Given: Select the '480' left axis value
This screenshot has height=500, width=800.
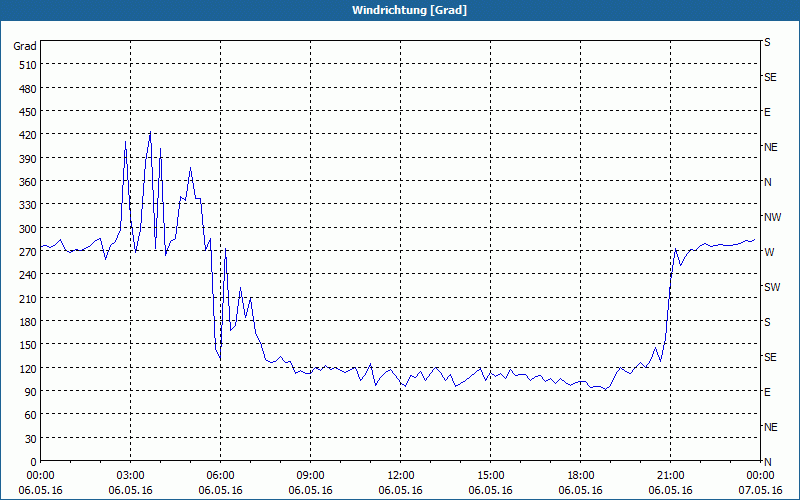Looking at the screenshot, I should 28,89.
